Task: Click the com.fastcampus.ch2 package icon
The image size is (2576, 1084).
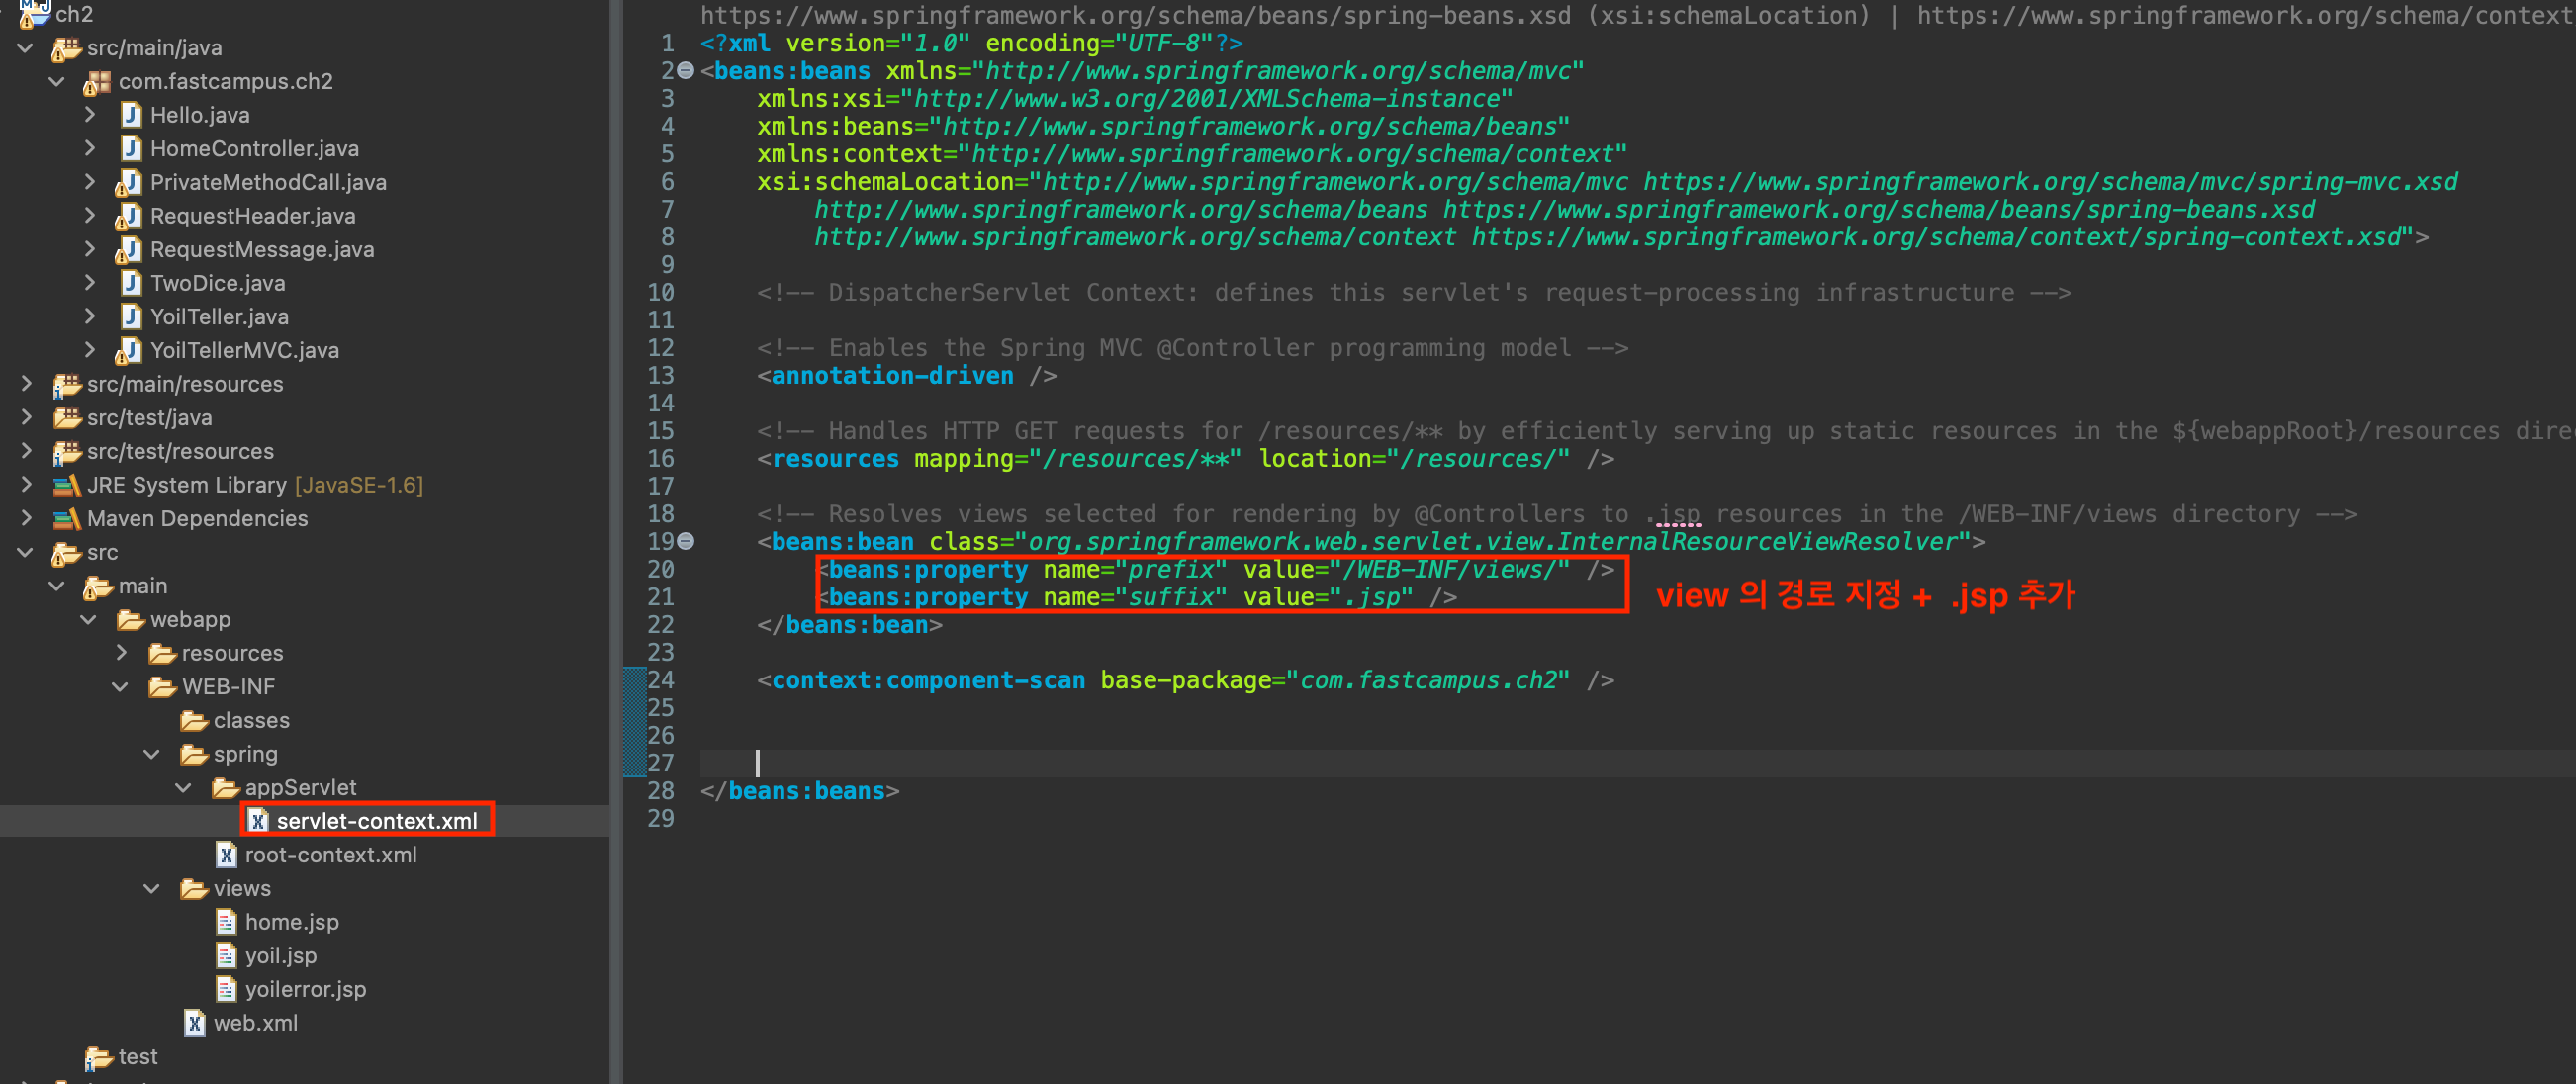Action: click(98, 82)
